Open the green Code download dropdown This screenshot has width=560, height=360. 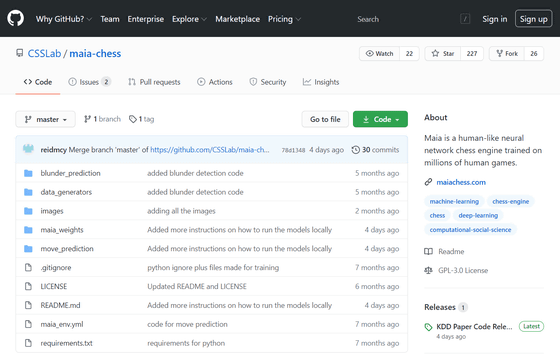pos(380,119)
